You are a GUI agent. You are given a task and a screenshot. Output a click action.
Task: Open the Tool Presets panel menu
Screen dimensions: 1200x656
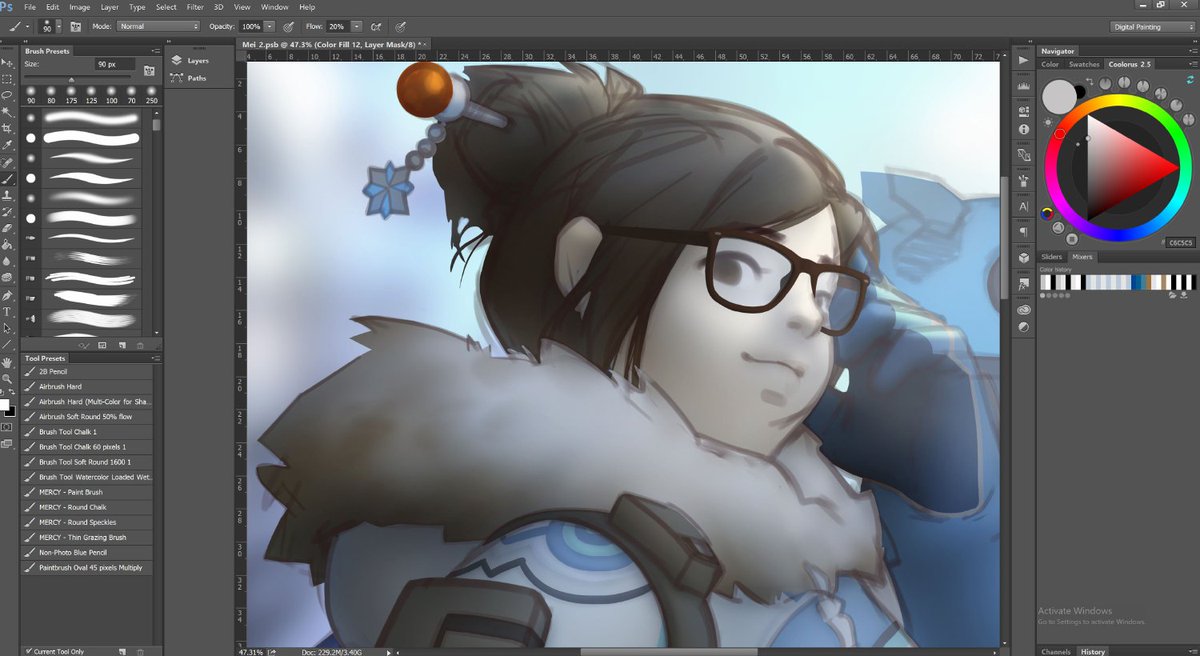155,358
